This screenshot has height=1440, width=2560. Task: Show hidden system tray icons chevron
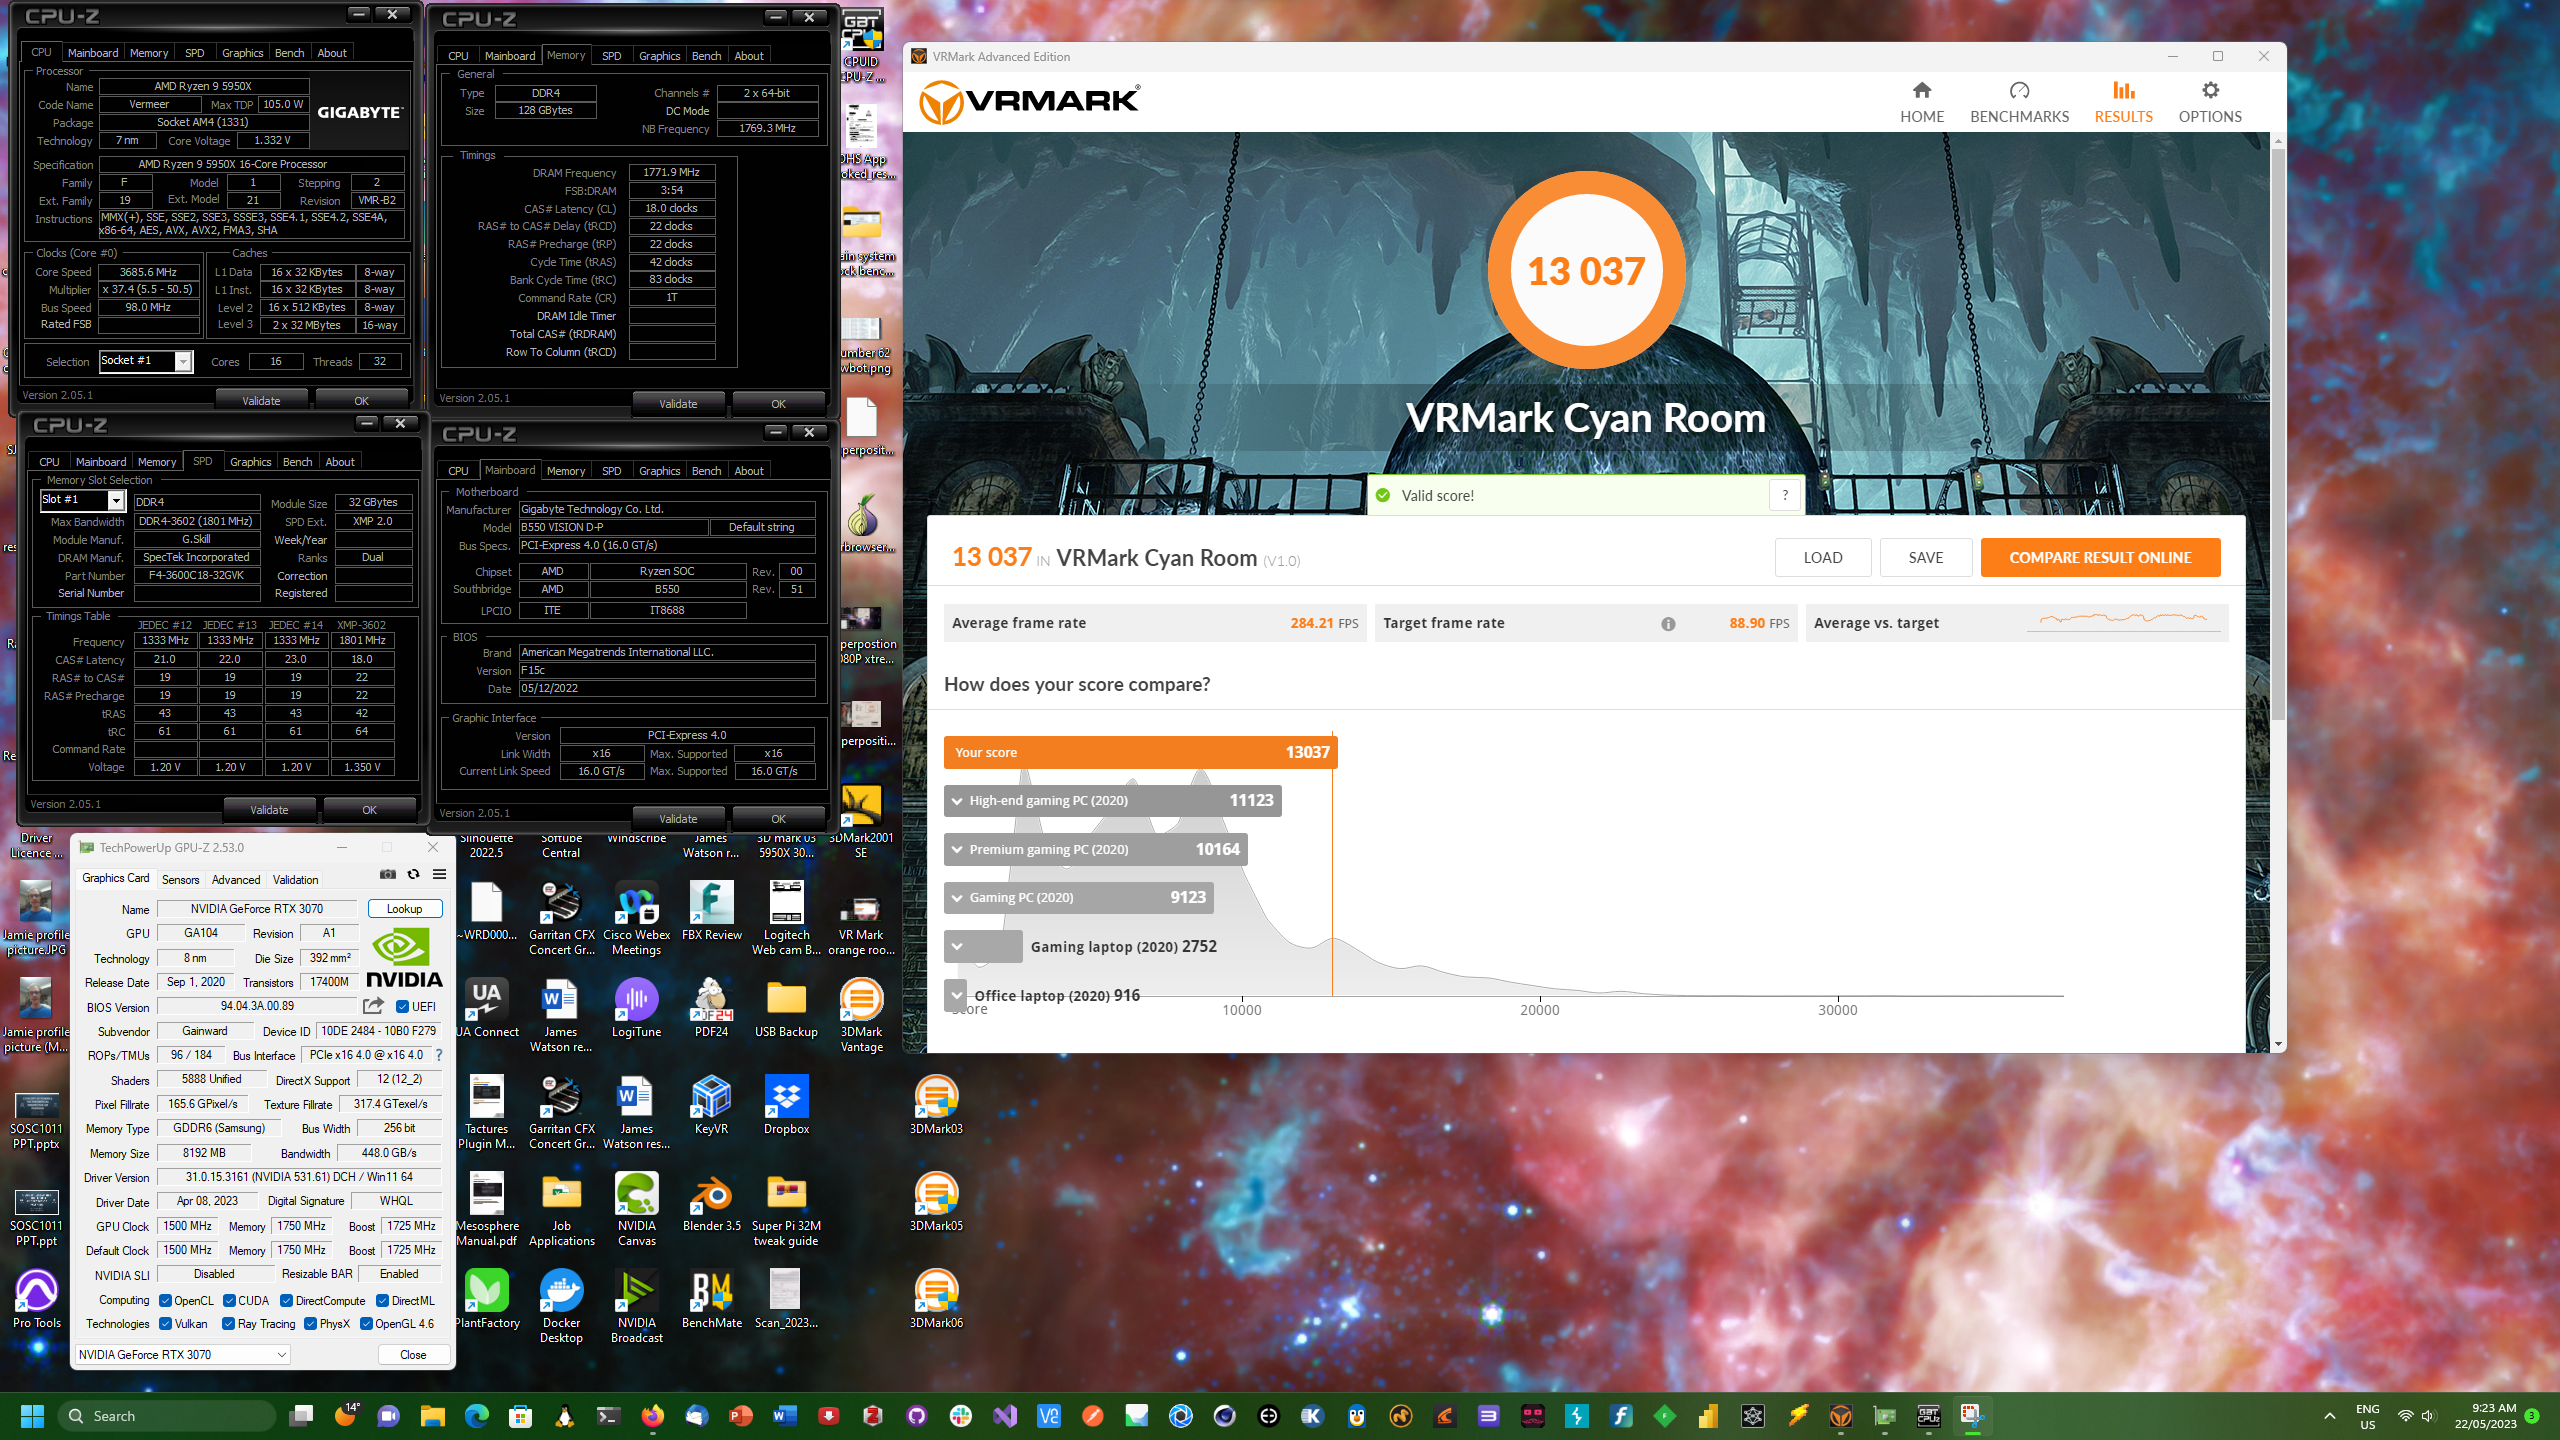2330,1416
